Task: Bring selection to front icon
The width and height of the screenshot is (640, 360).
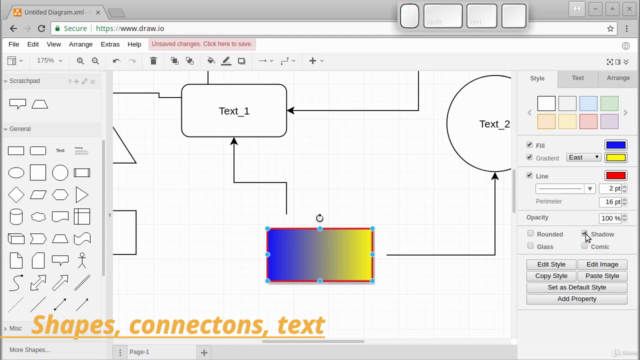Action: 174,61
